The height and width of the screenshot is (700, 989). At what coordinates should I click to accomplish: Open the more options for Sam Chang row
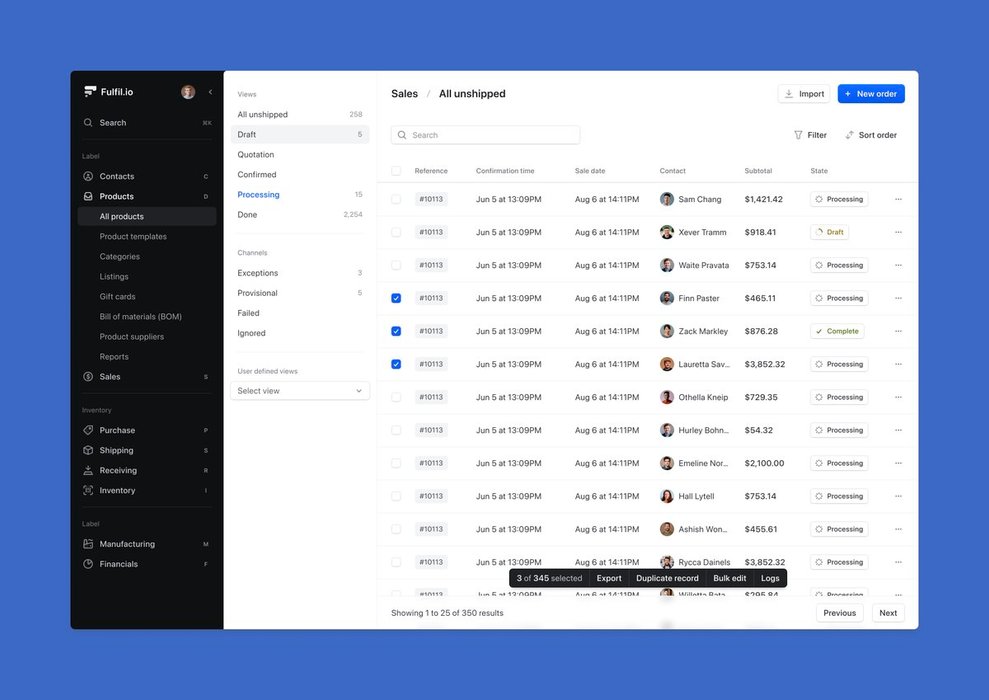(x=898, y=199)
